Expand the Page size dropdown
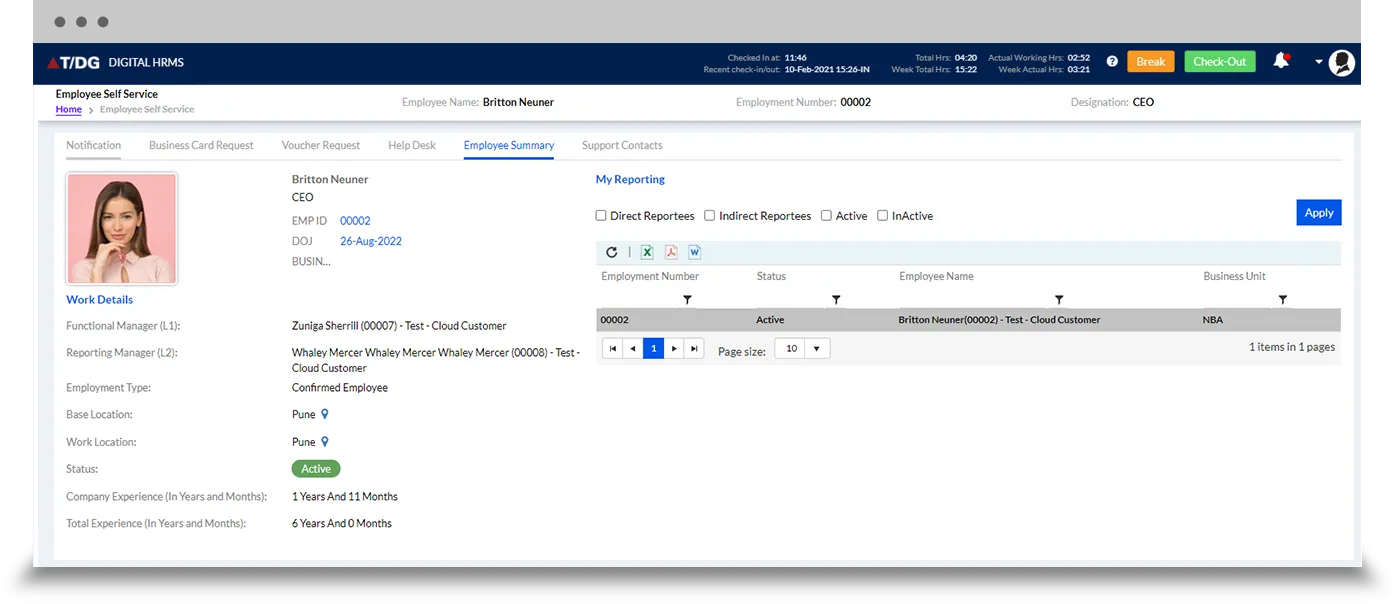The image size is (1395, 604). [x=817, y=349]
